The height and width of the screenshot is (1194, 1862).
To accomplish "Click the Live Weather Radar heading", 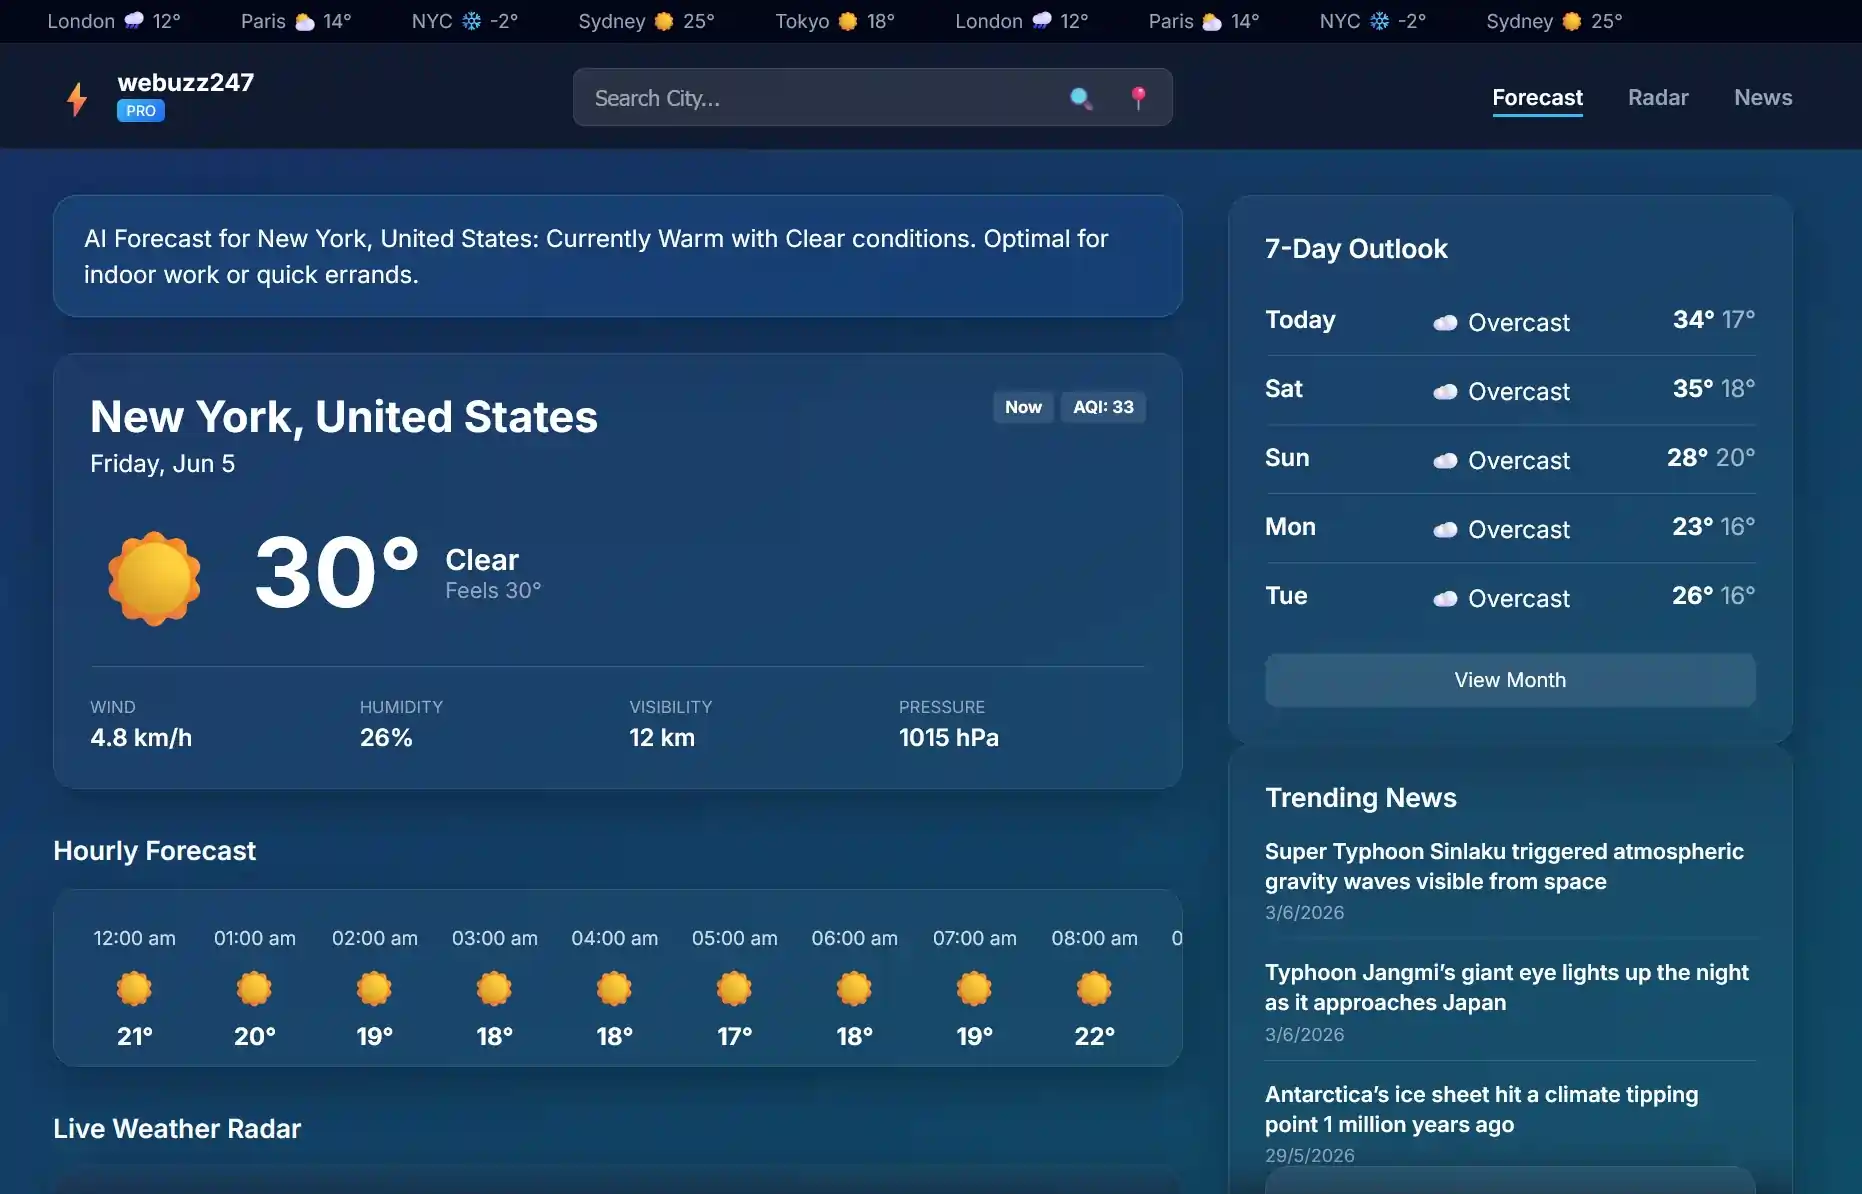I will 177,1129.
